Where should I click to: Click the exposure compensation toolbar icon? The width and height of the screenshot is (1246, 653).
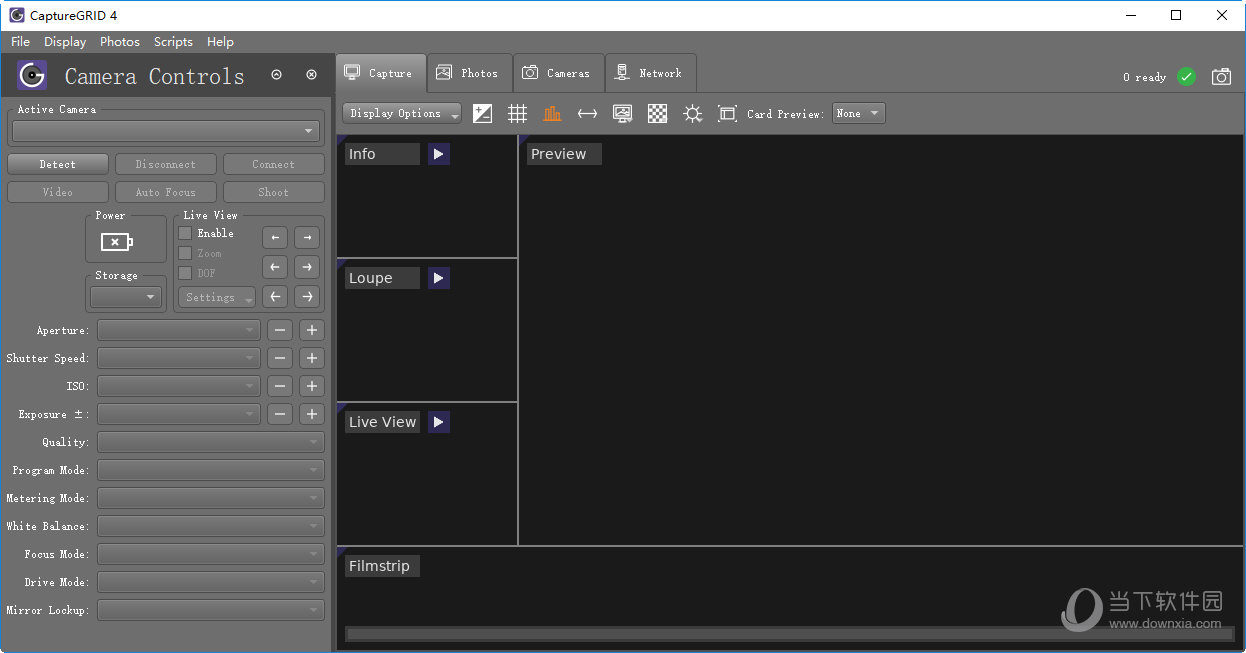[x=482, y=114]
